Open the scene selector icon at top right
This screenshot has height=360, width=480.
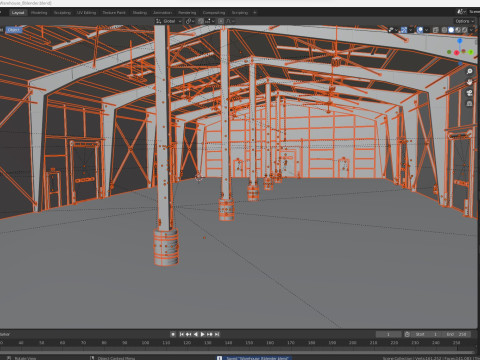tap(461, 12)
